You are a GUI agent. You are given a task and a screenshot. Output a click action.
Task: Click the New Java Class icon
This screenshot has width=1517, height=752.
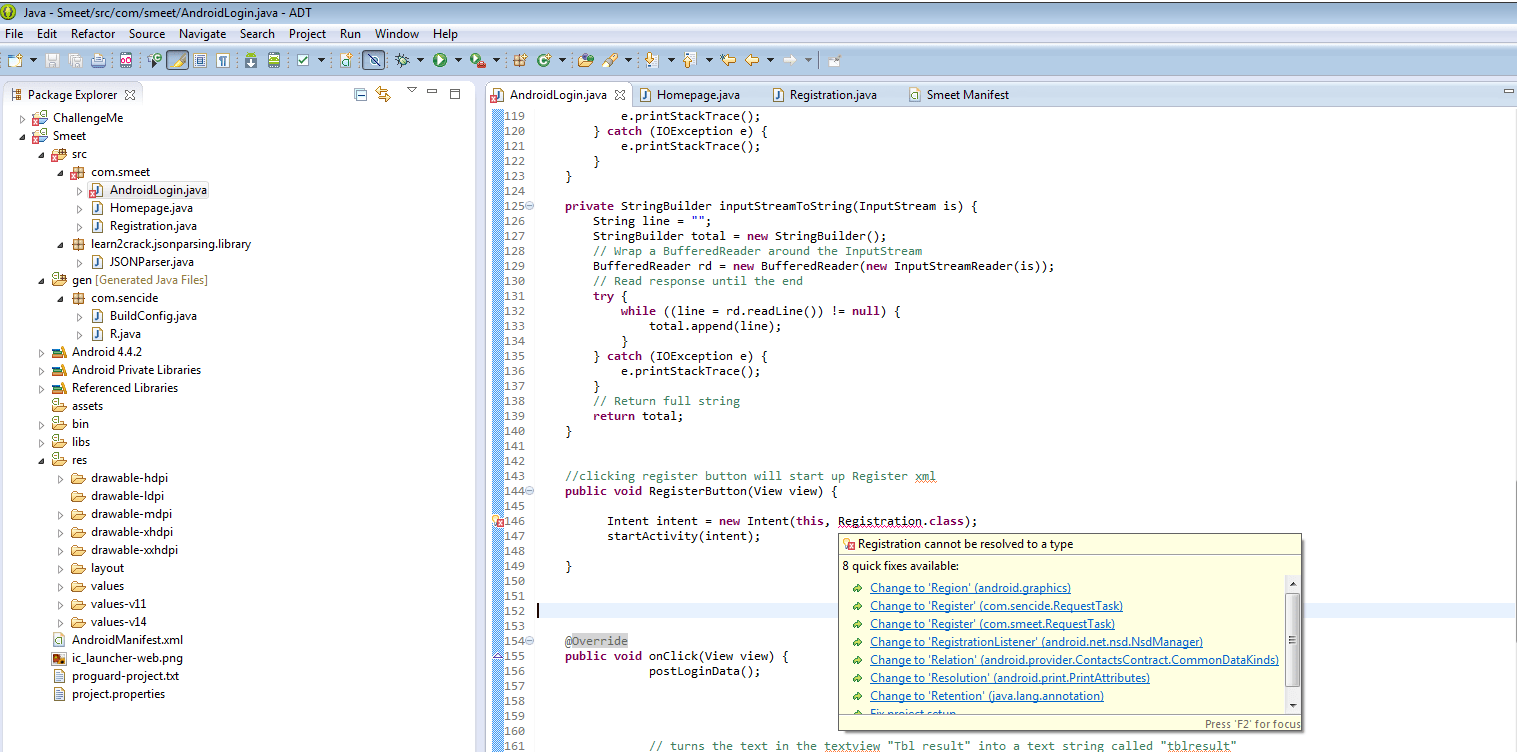(x=544, y=61)
